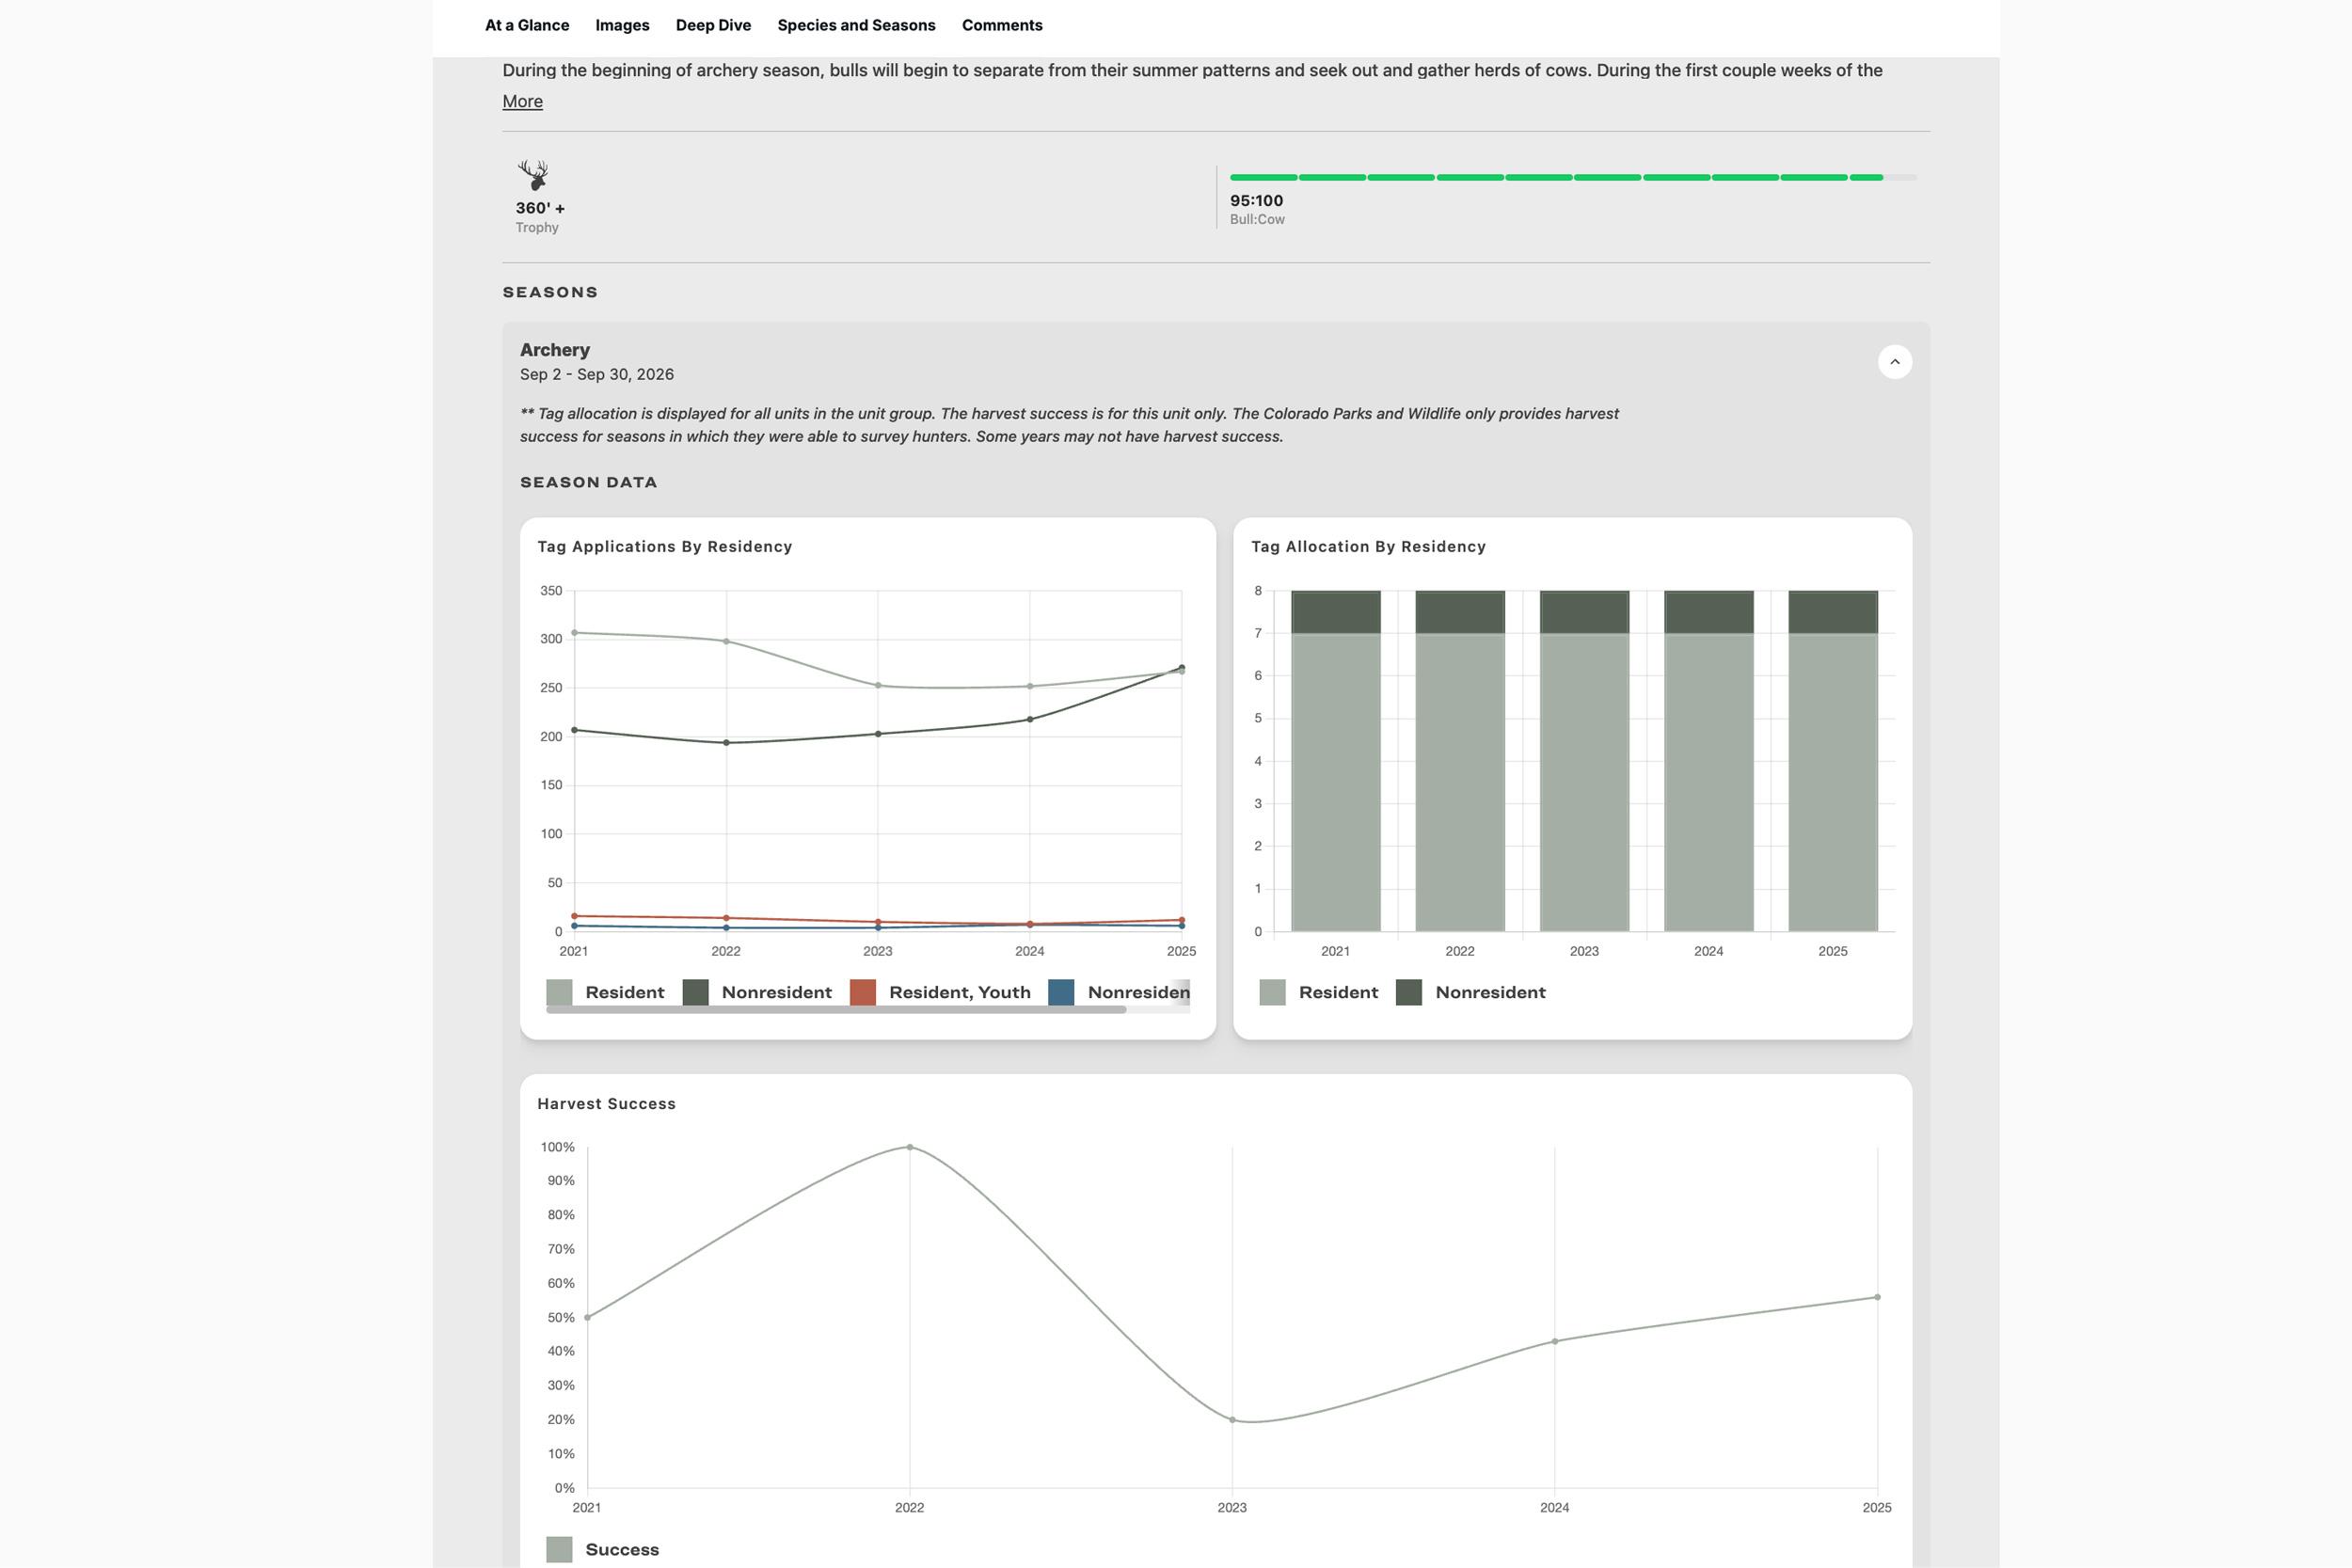Viewport: 2352px width, 1568px height.
Task: Click the 2024 bar in Tag Allocation chart
Action: tap(1709, 761)
